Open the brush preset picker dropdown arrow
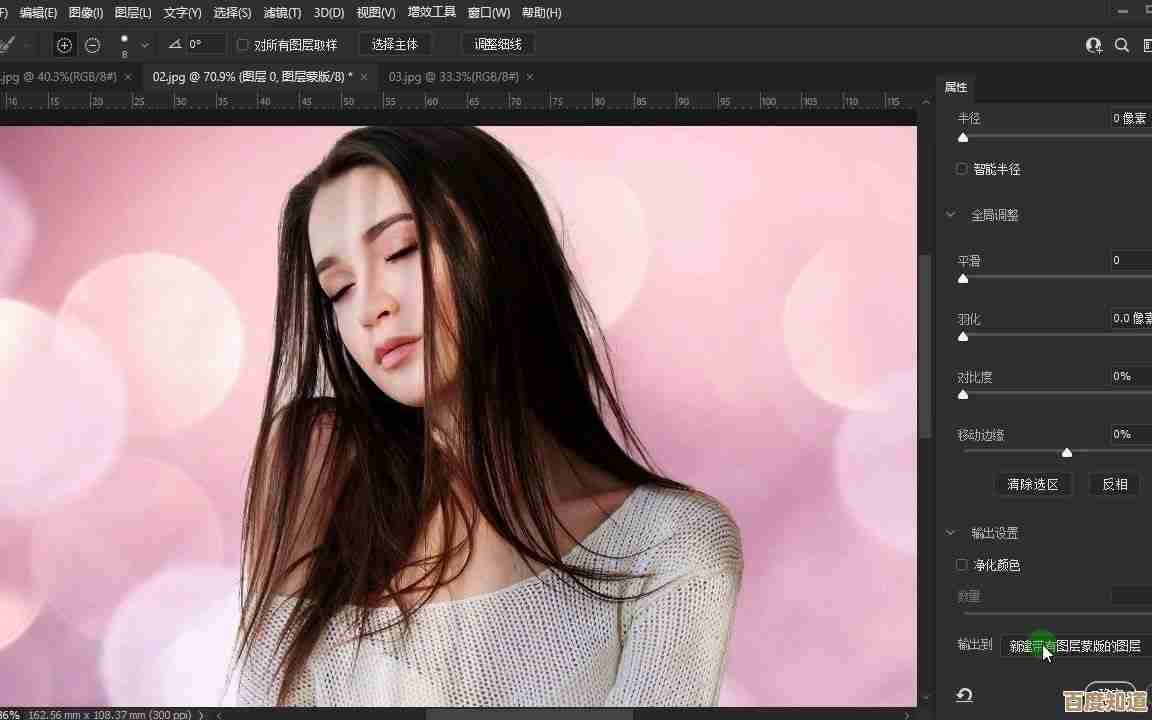 [x=145, y=45]
